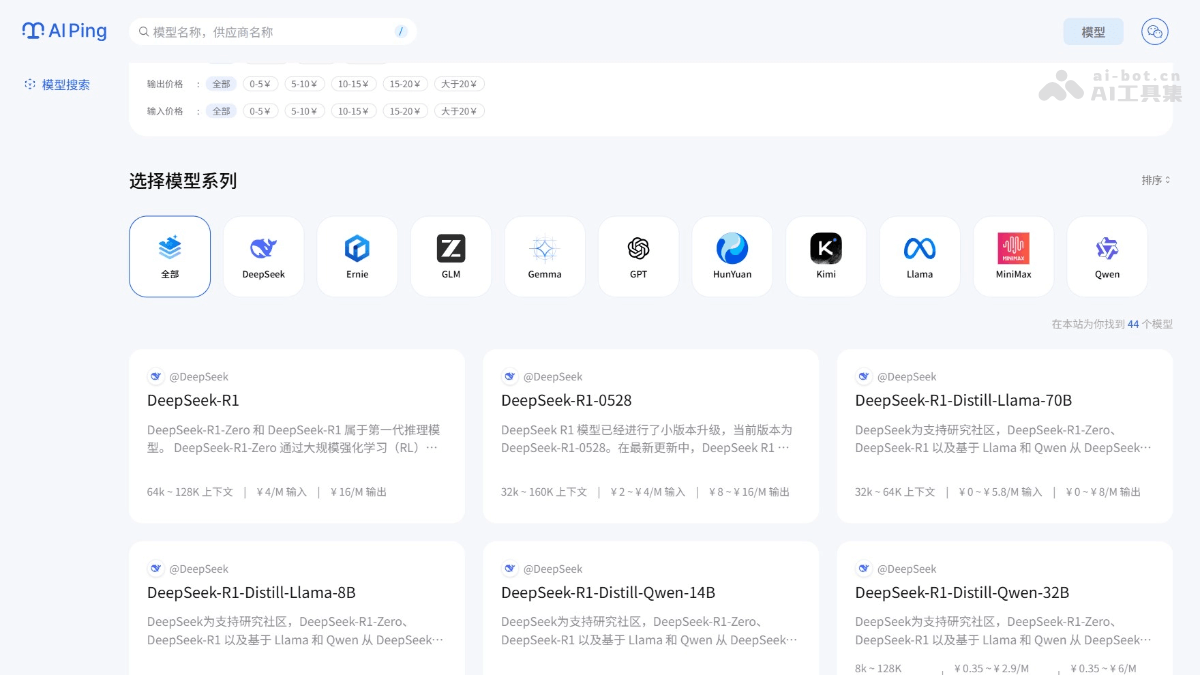Switch to the 模型 tab in the header

[1093, 32]
